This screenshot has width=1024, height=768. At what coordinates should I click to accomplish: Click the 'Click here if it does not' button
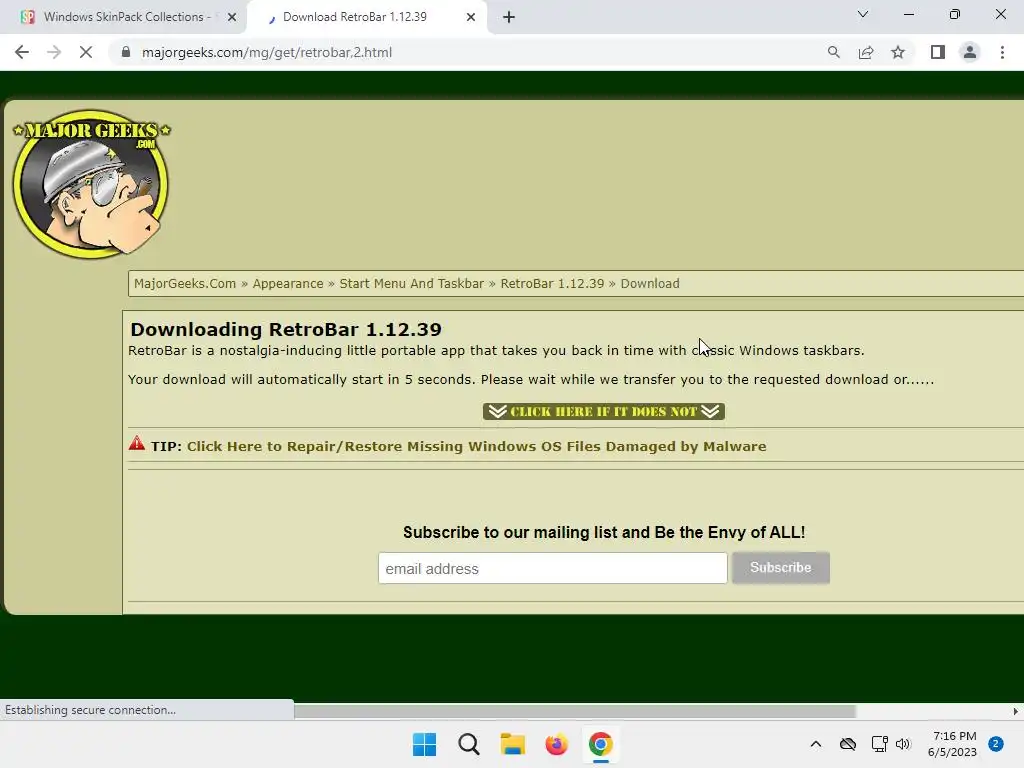point(603,411)
